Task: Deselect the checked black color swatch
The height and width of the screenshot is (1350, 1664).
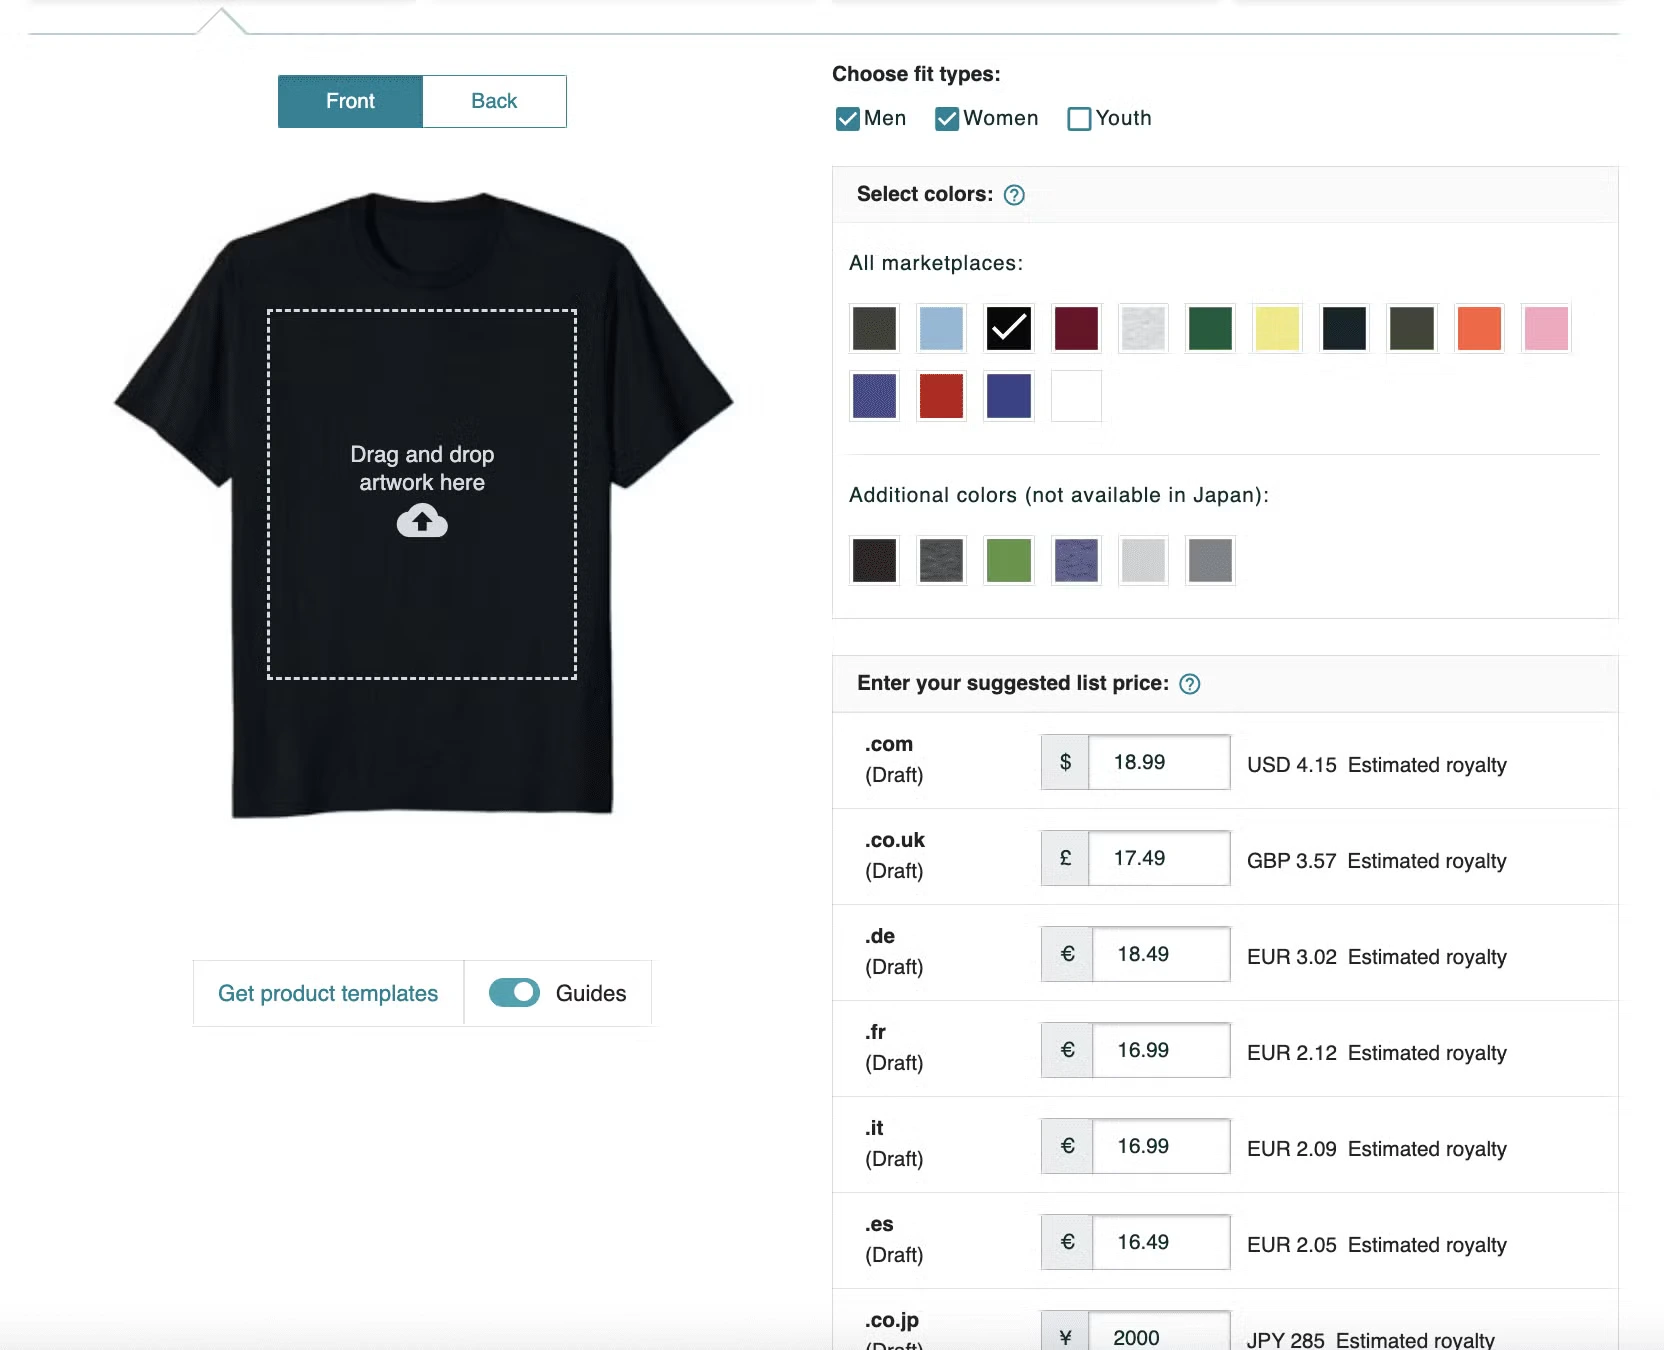Action: point(1008,328)
